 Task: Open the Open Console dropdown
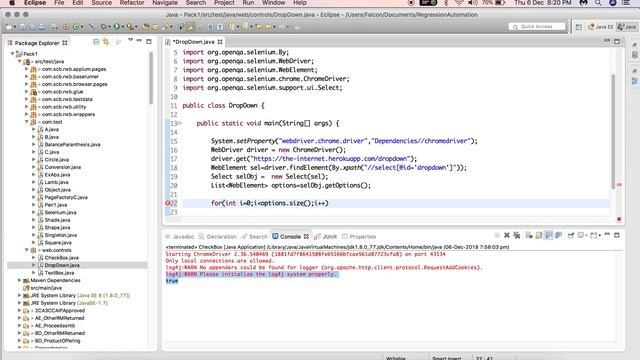(600, 236)
